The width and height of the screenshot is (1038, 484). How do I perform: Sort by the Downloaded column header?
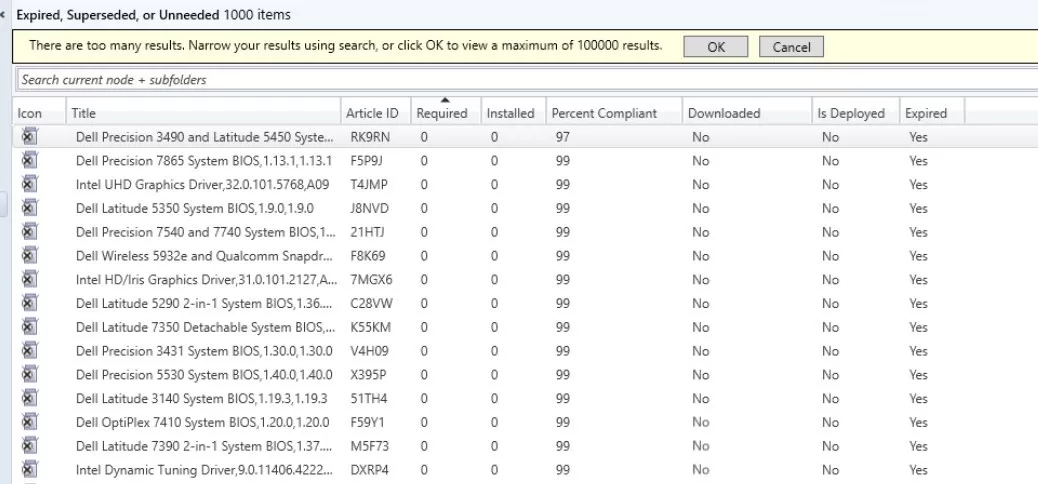(747, 113)
